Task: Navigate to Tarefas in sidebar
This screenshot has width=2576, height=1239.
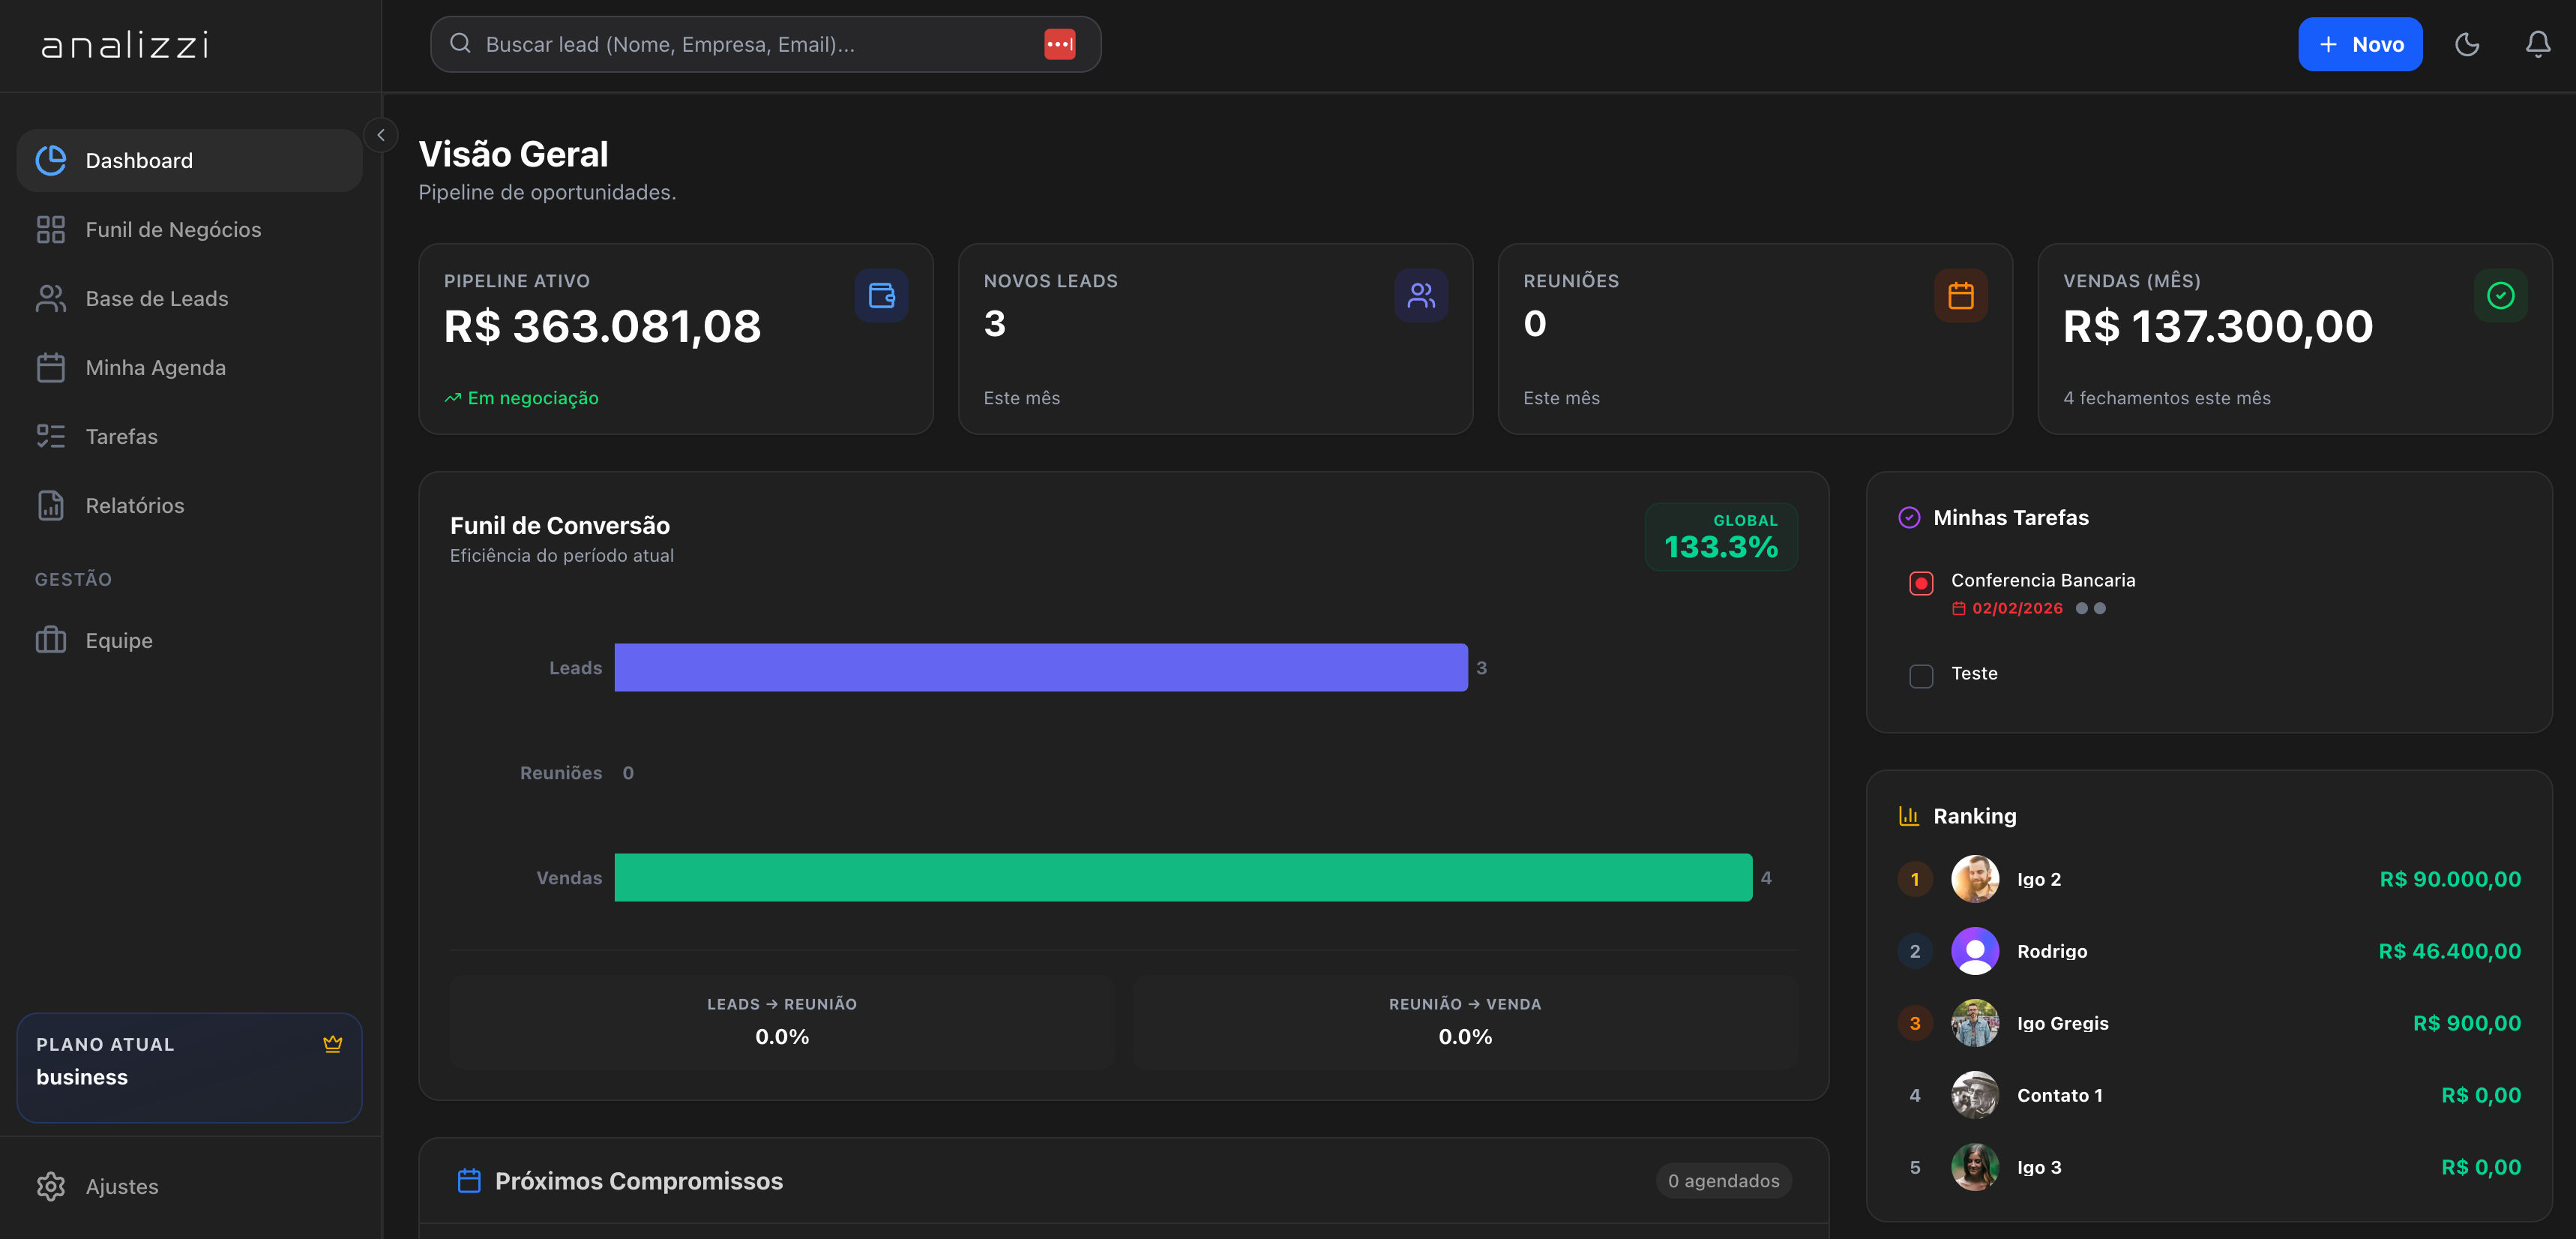Action: click(x=189, y=436)
